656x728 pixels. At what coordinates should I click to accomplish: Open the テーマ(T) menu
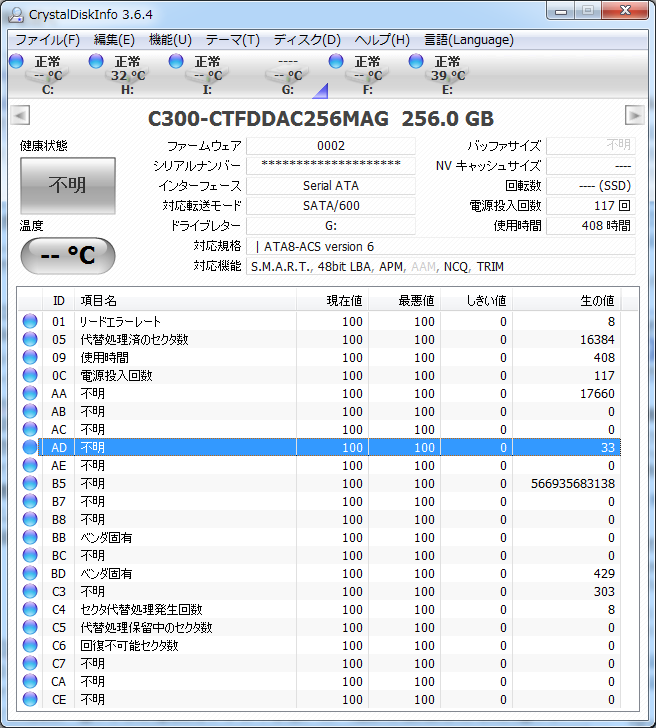click(x=233, y=40)
